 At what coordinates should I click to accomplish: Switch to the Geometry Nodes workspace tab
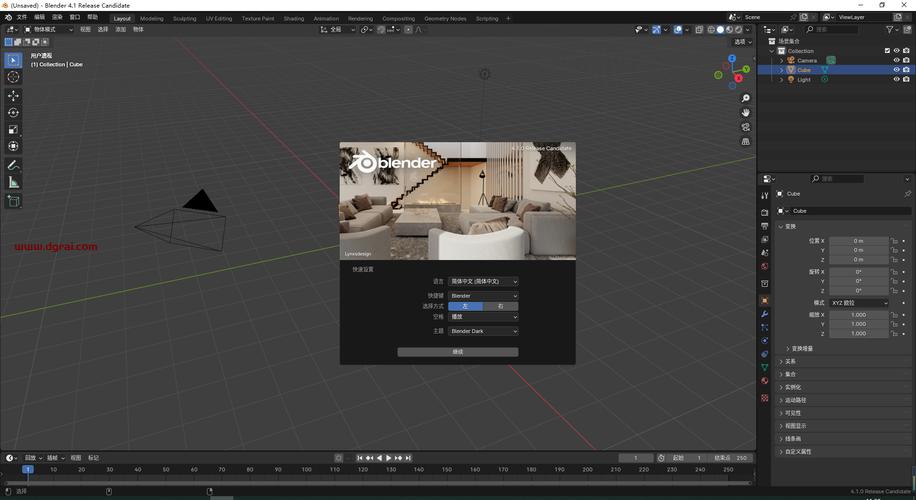click(445, 19)
